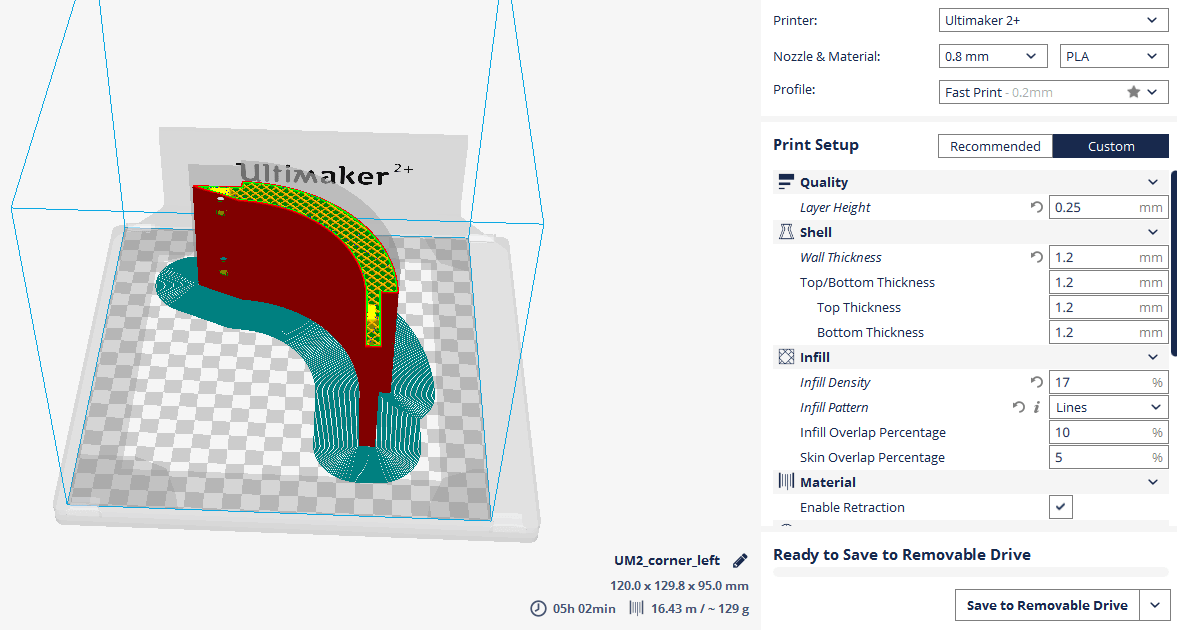The width and height of the screenshot is (1177, 630).
Task: Open the Infill Pattern dropdown set to Lines
Action: coord(1108,407)
